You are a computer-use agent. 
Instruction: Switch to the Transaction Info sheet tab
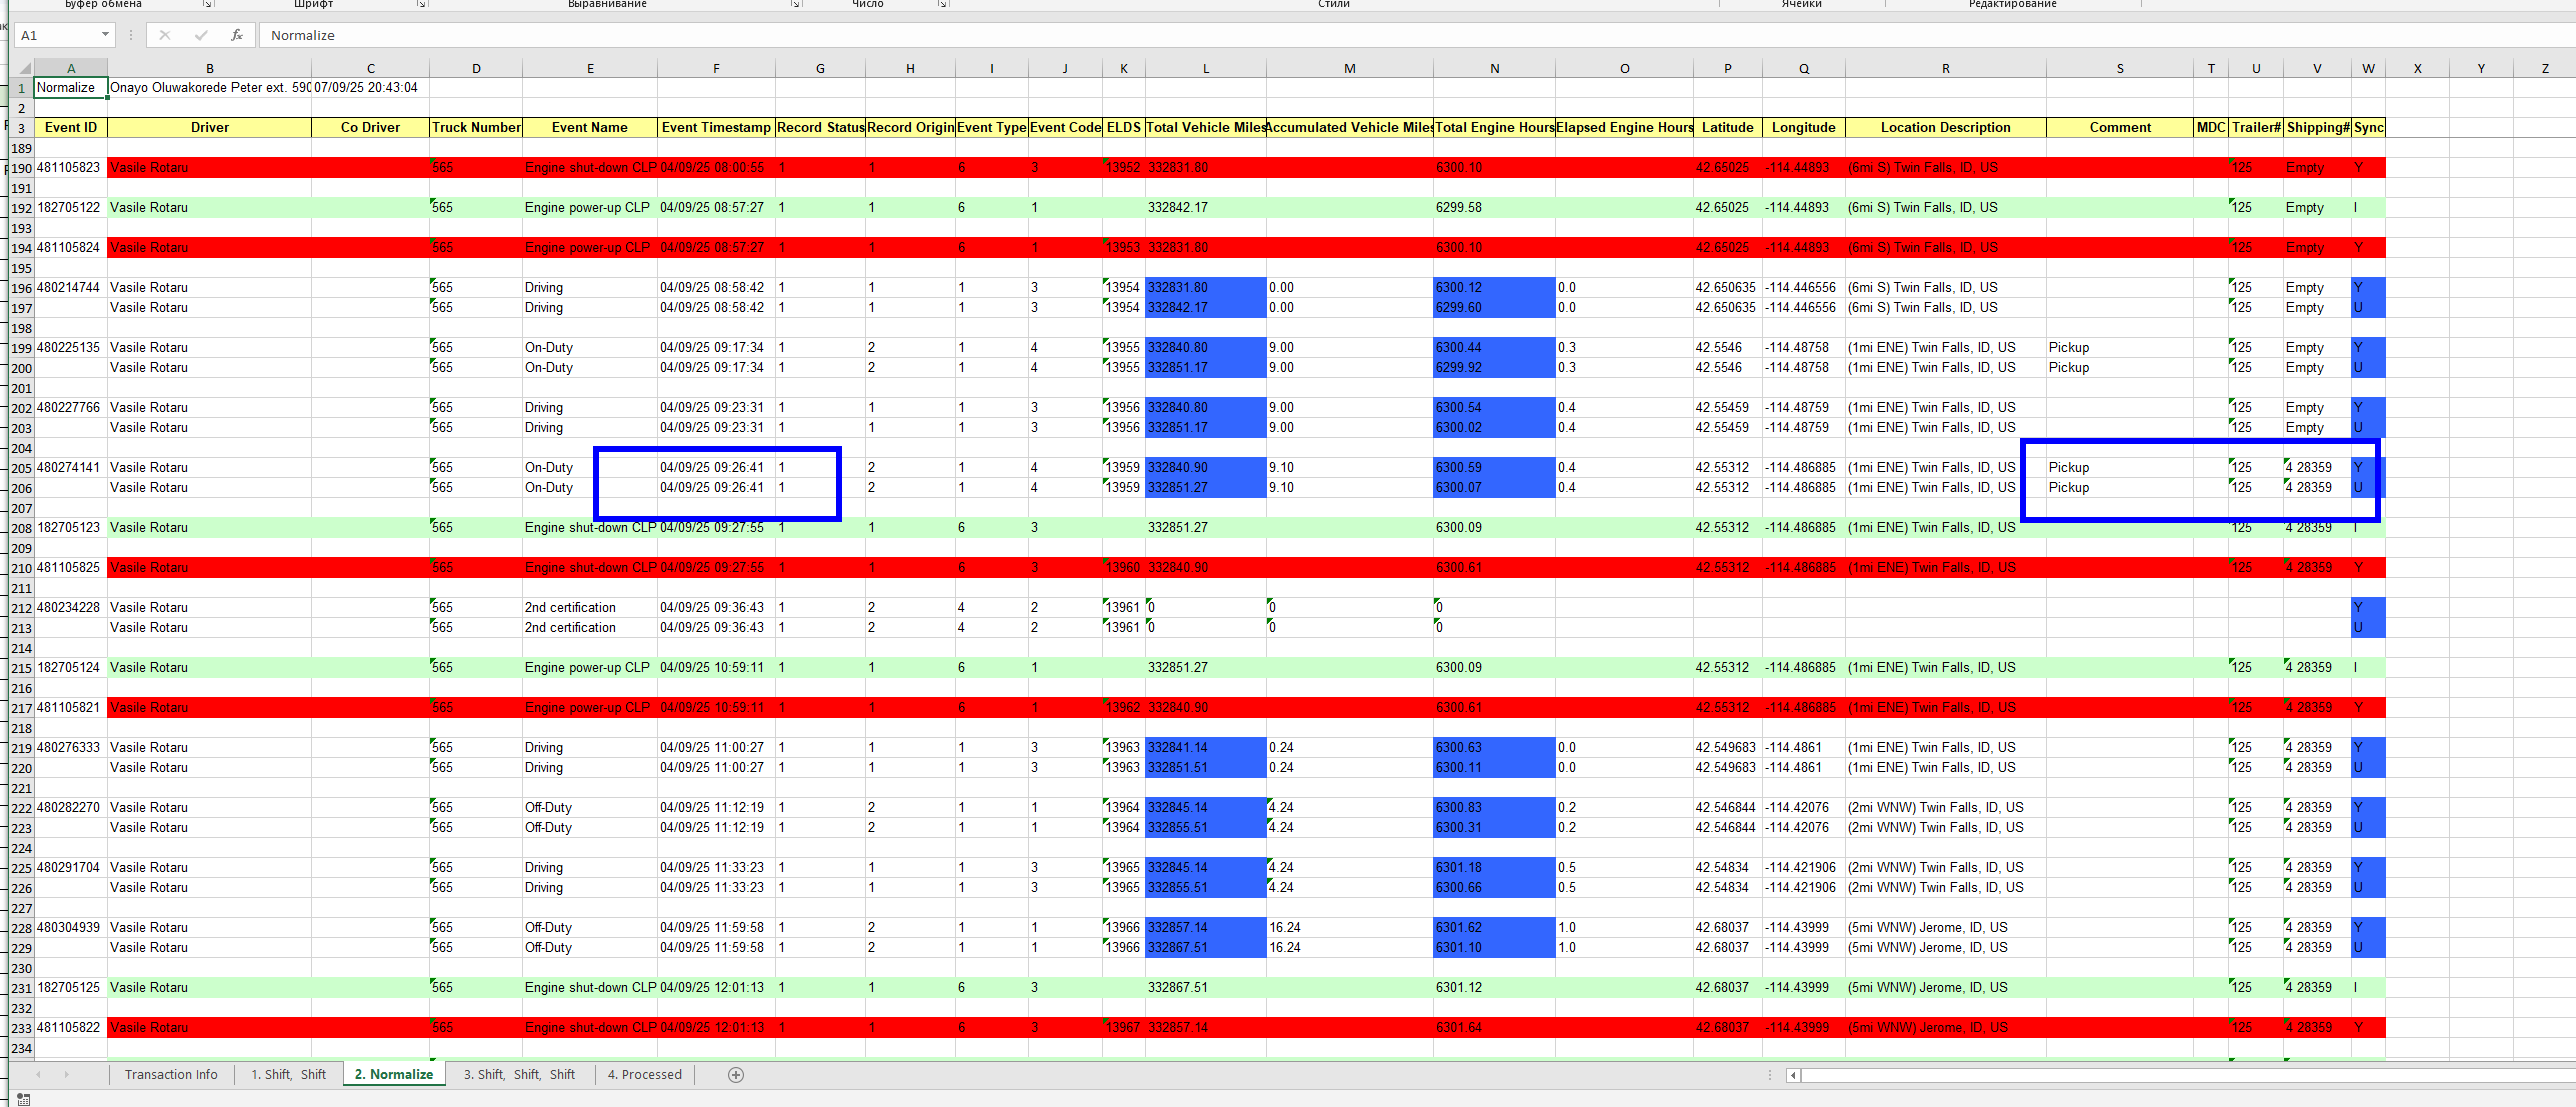click(171, 1075)
